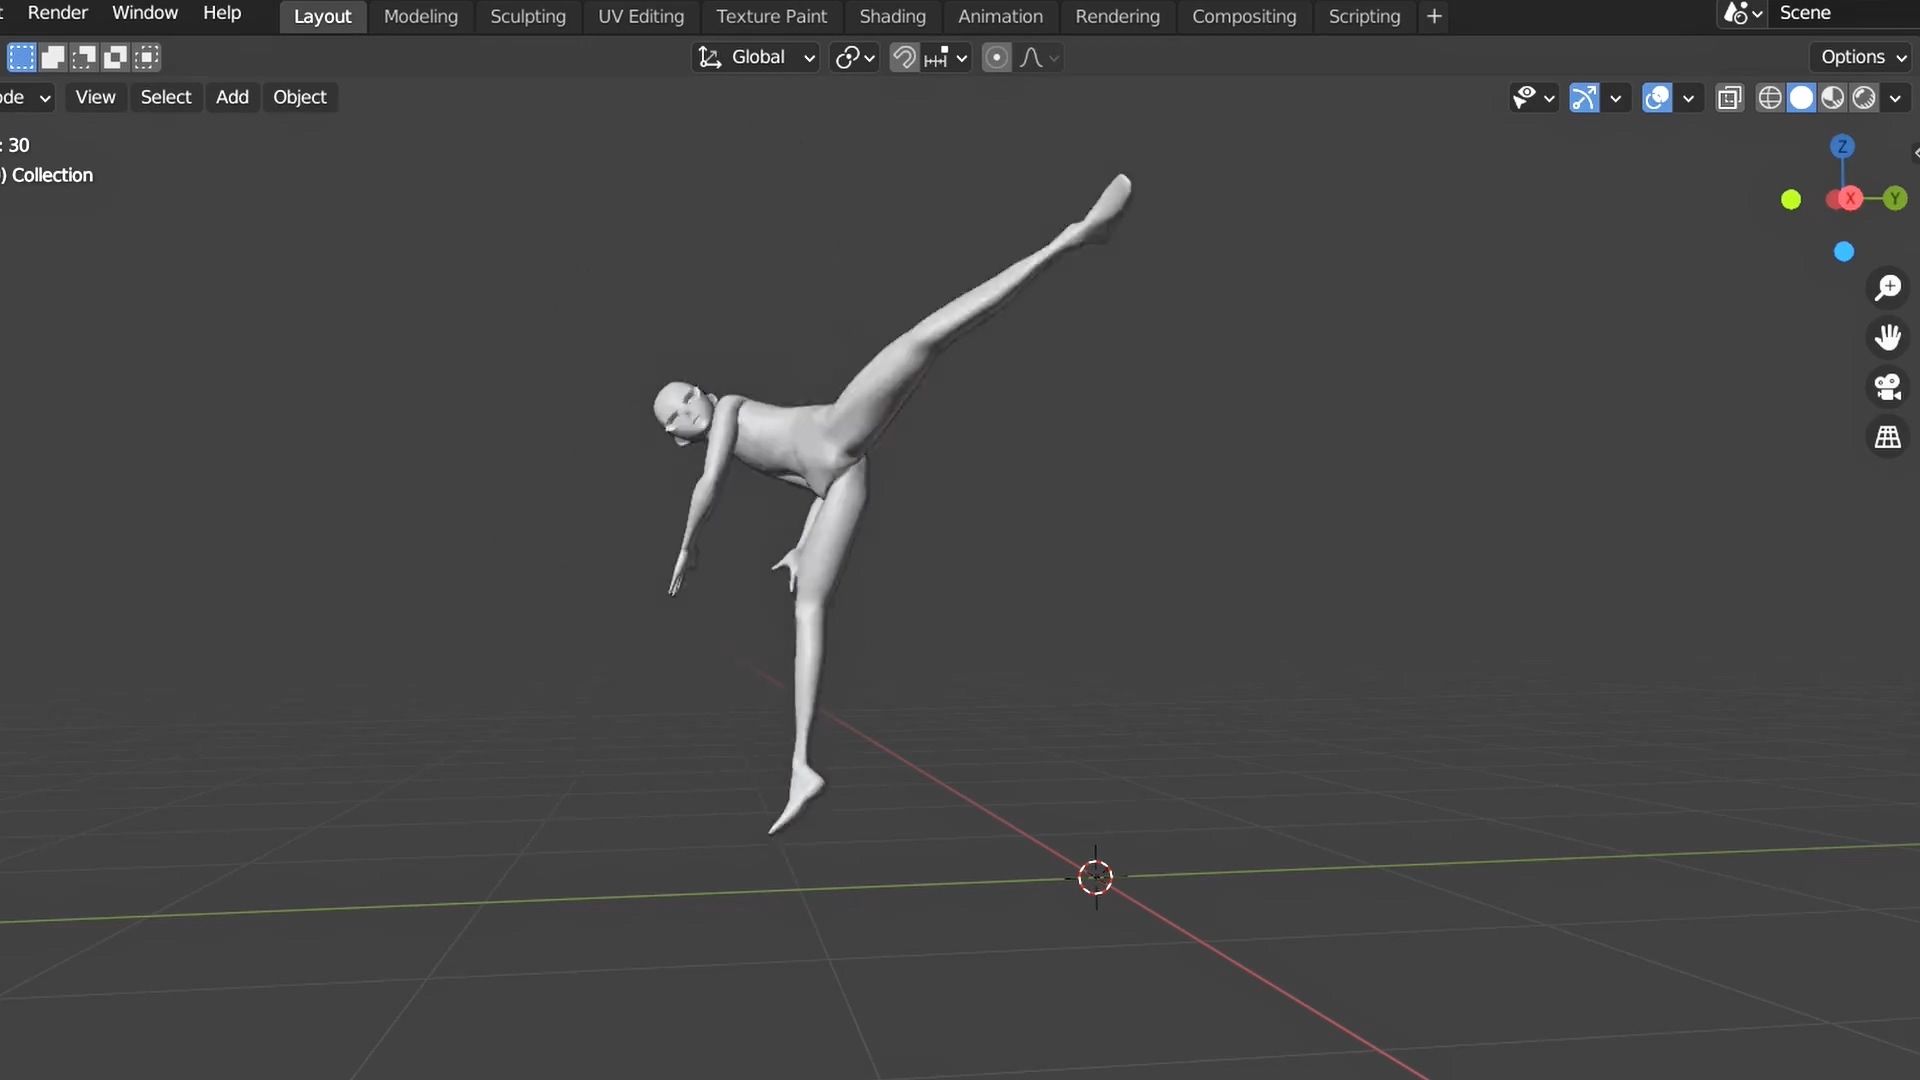Switch to the Compositing workspace tab
The image size is (1920, 1080).
click(1244, 16)
